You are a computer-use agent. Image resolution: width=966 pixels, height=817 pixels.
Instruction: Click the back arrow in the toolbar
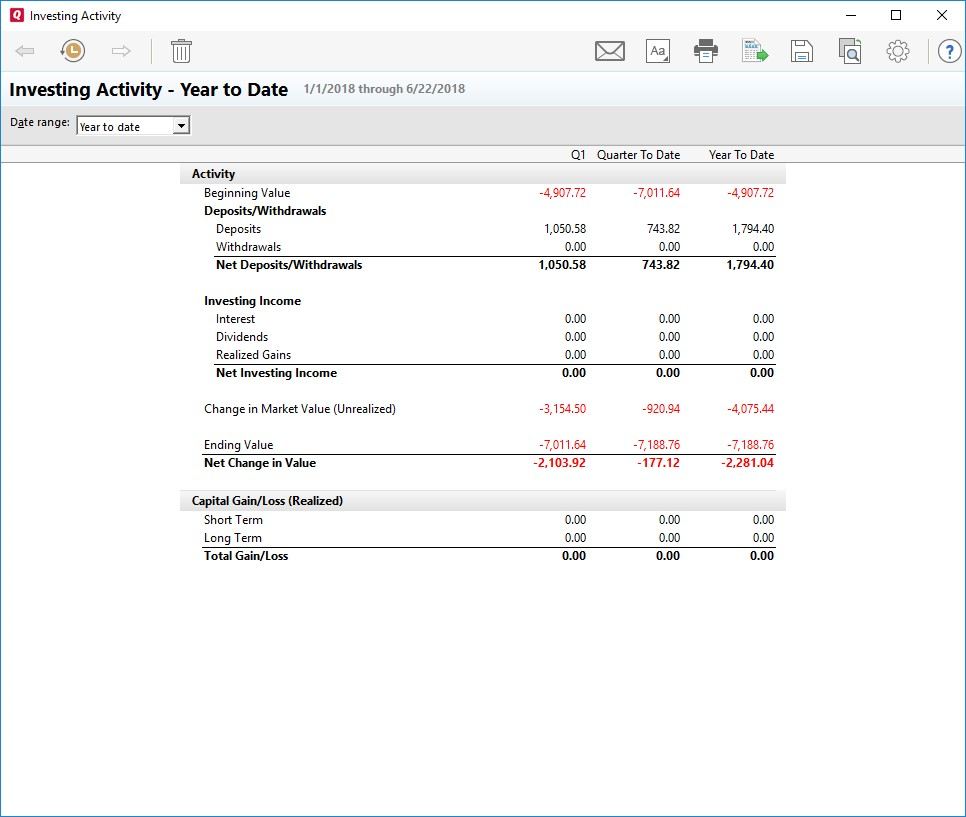coord(26,51)
